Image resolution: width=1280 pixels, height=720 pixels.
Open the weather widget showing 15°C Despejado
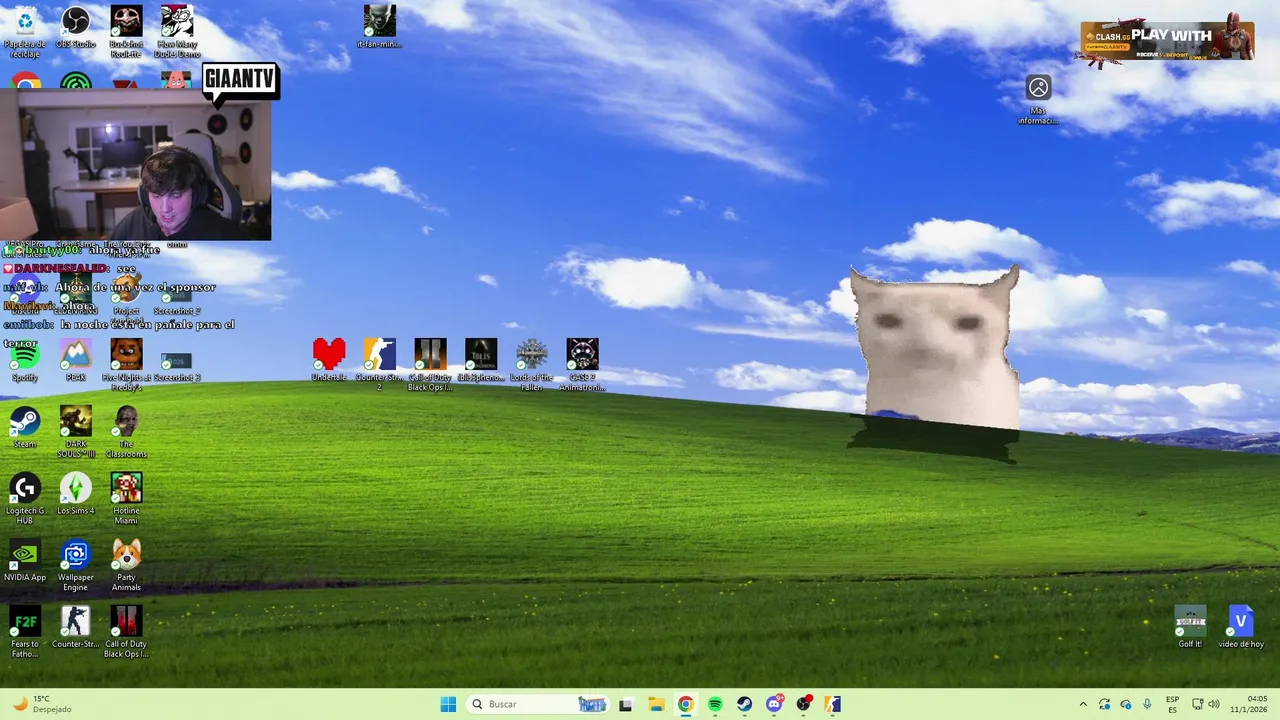pyautogui.click(x=42, y=704)
